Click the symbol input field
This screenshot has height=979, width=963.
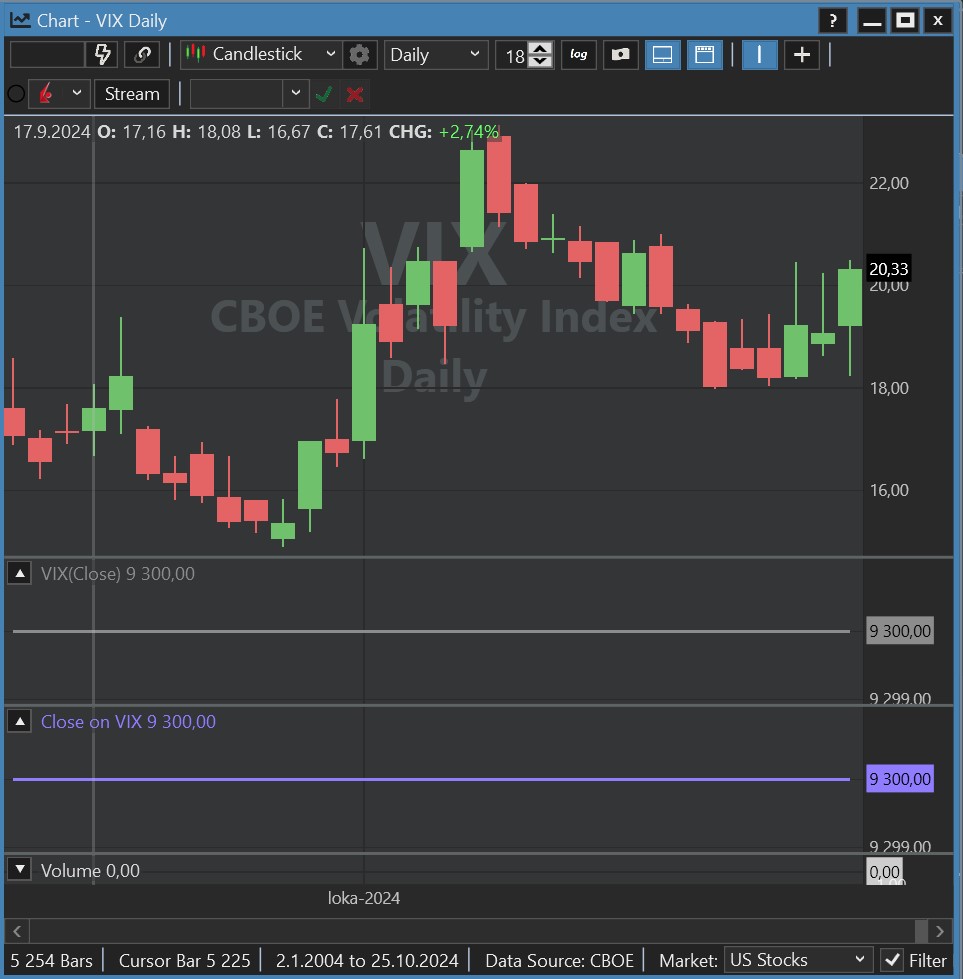[47, 55]
